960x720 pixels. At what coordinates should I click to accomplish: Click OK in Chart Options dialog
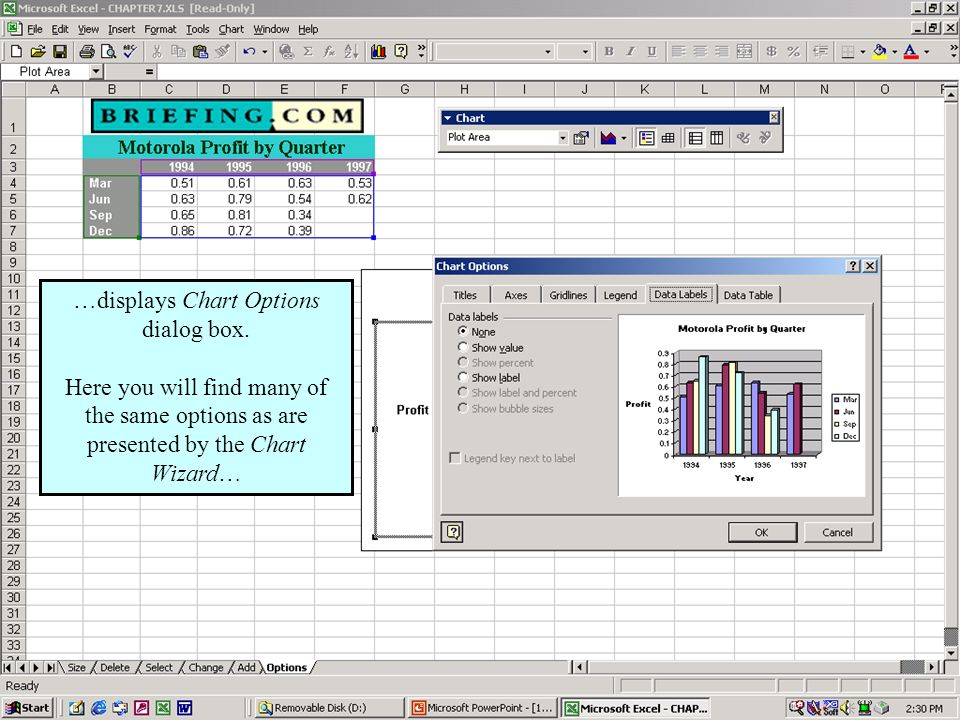[762, 532]
